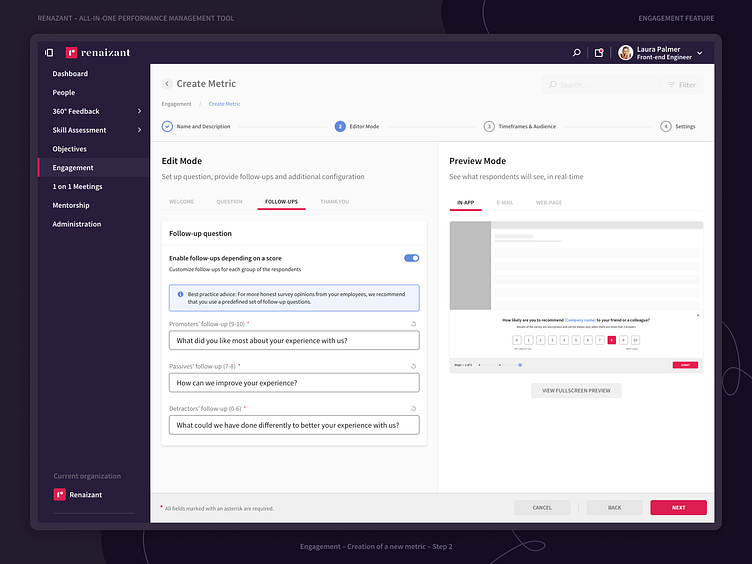This screenshot has height=564, width=752.
Task: Open search via top bar magnifier icon
Action: [x=577, y=53]
